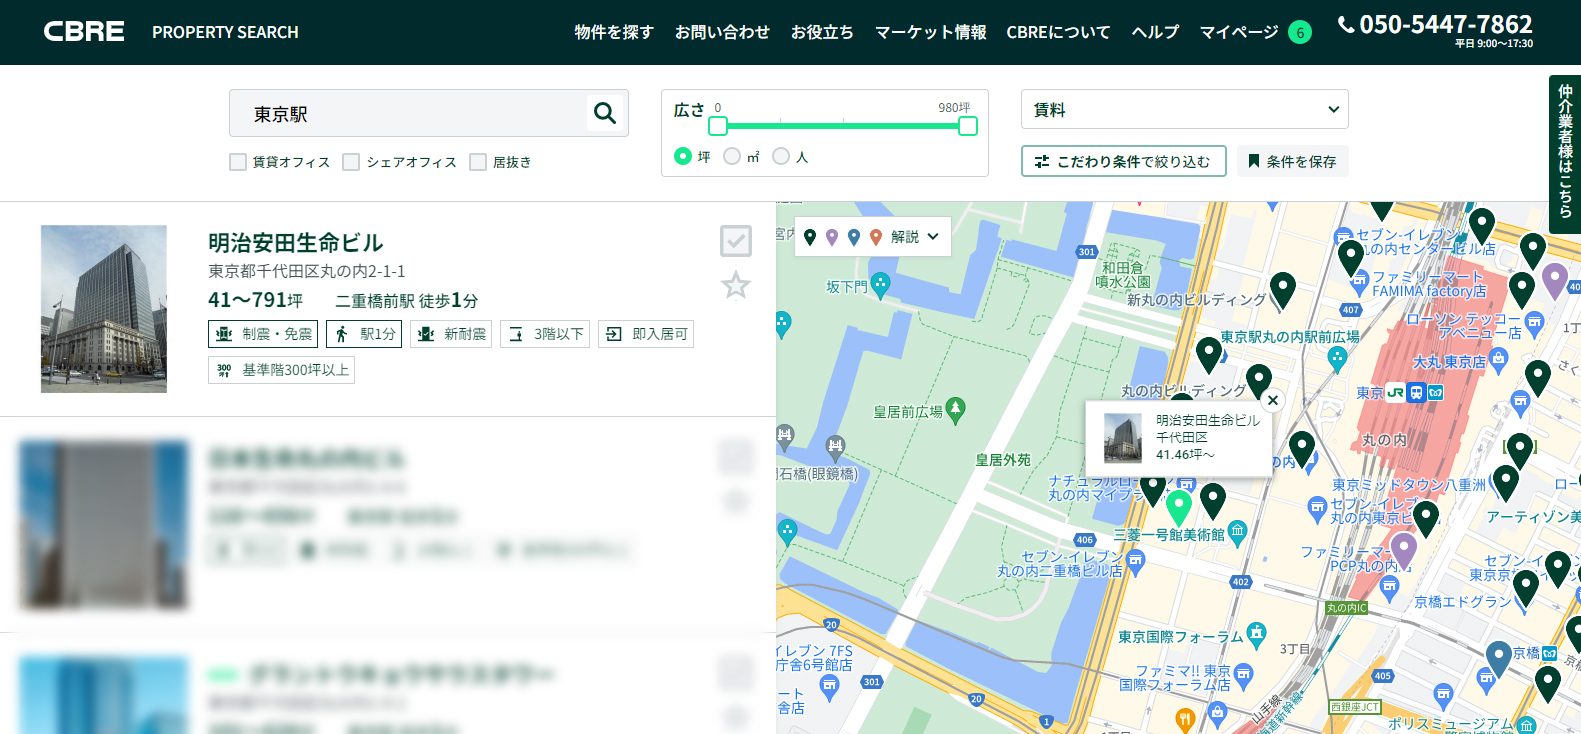Click the bookmark icon in 条件を保存
Screen dimensions: 1581x734
(1253, 161)
